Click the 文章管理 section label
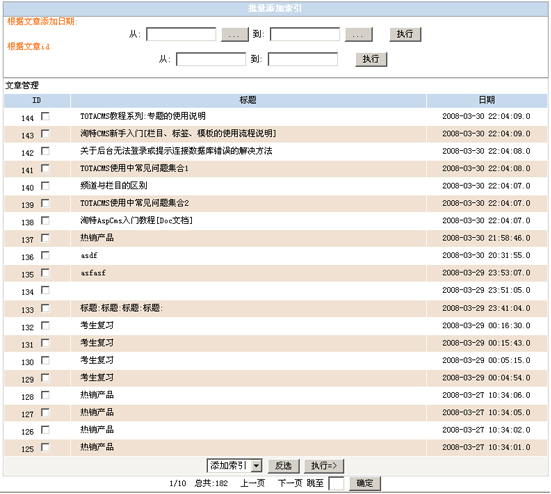551x494 pixels. pos(22,85)
